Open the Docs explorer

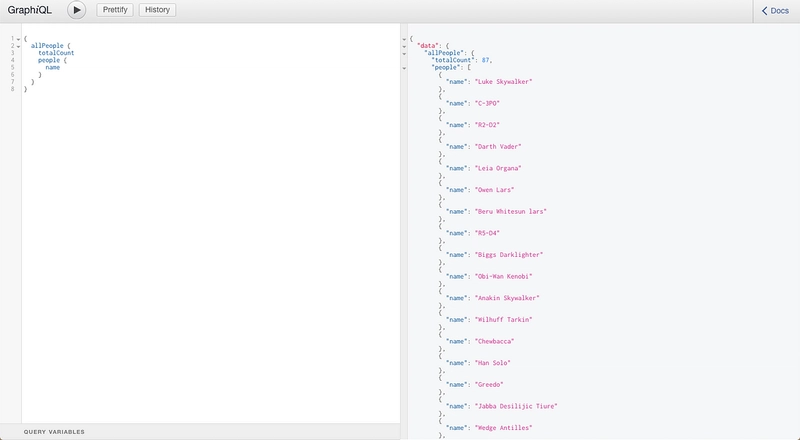[x=776, y=11]
